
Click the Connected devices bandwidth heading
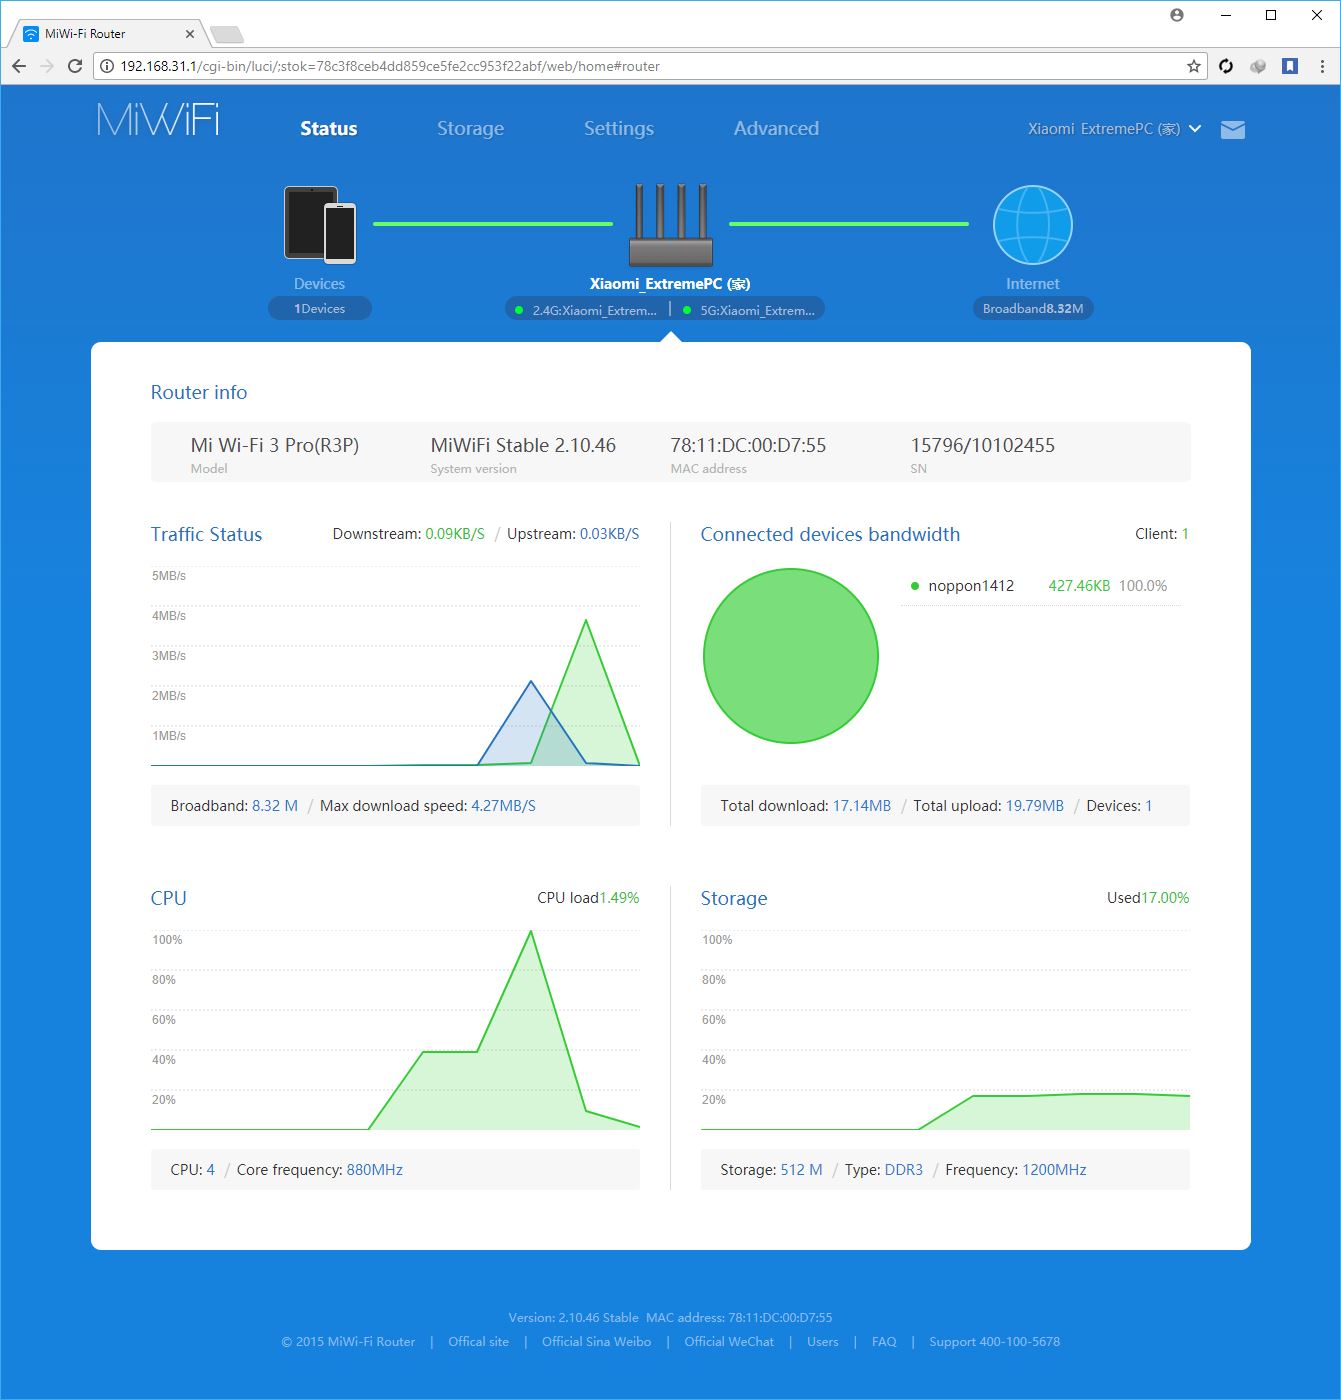[x=830, y=534]
